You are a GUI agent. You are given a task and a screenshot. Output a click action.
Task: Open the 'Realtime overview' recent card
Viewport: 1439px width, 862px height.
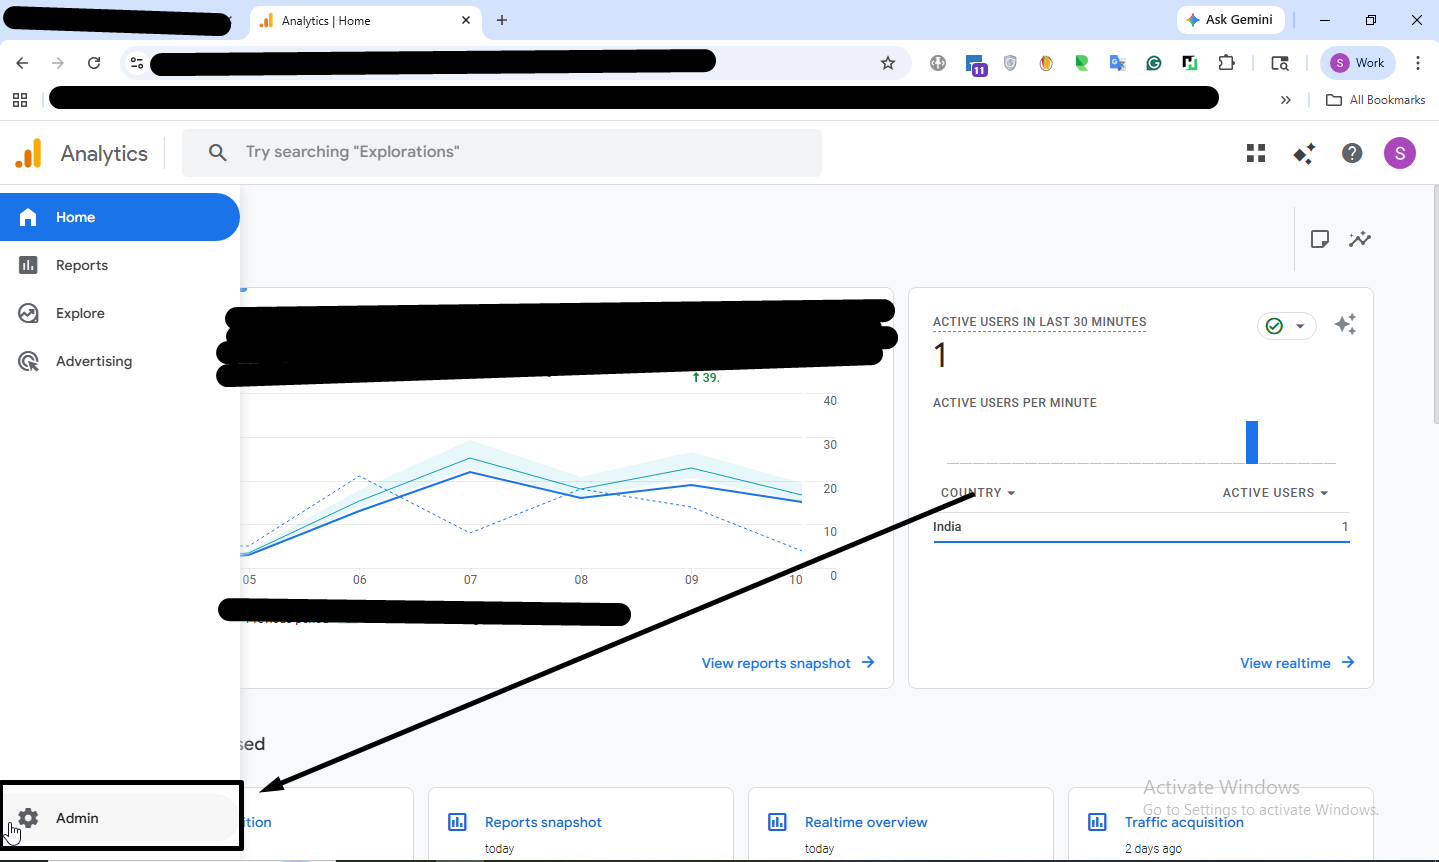pos(901,824)
